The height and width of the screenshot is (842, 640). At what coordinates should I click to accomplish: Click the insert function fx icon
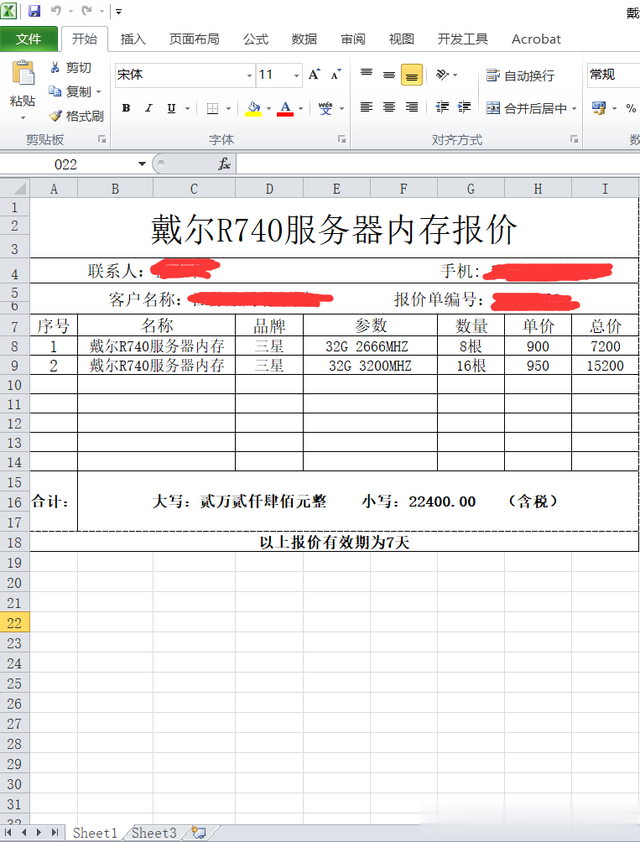tap(224, 164)
